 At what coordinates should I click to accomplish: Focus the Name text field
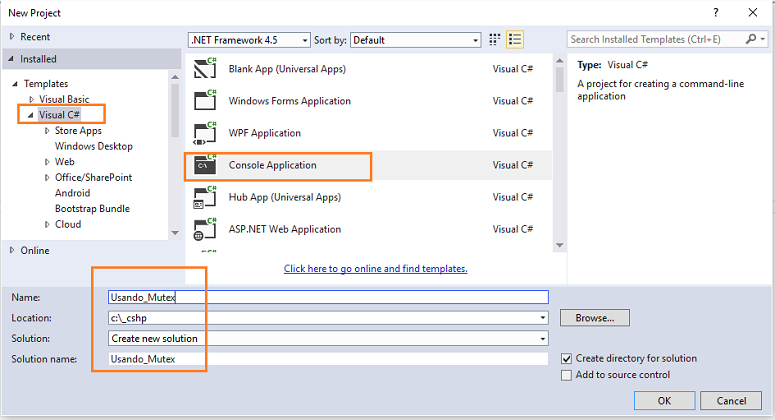click(328, 297)
